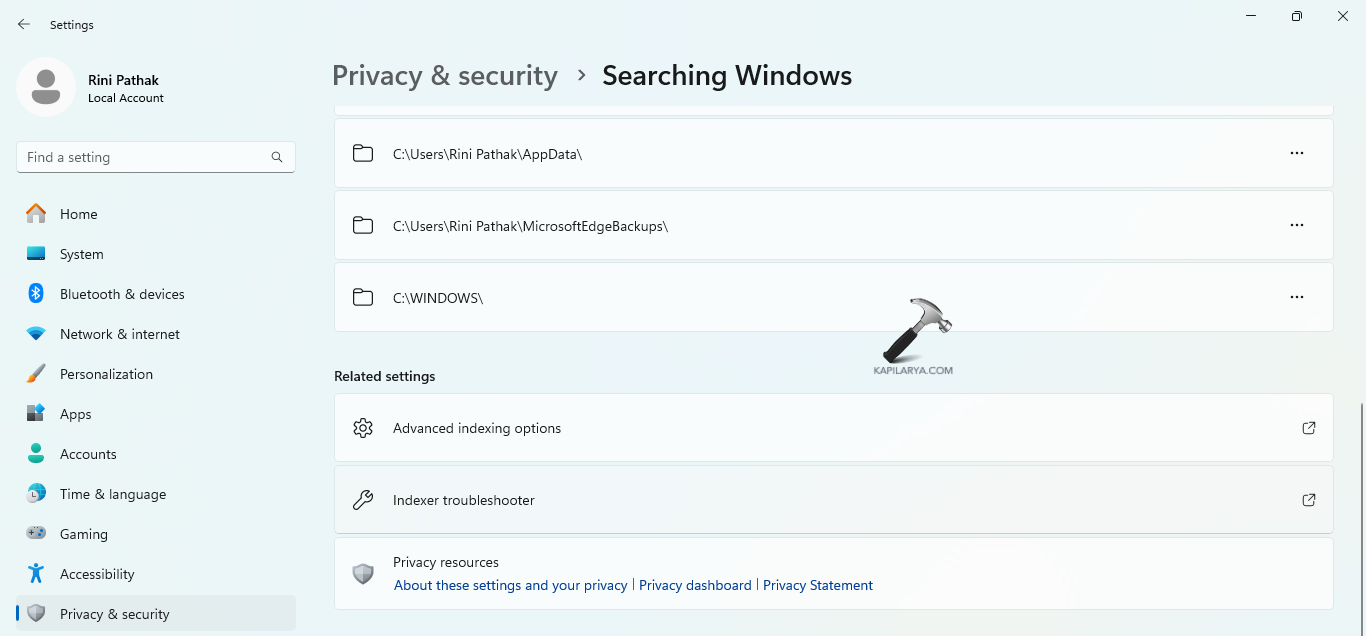Click the back arrow in Settings

[24, 24]
